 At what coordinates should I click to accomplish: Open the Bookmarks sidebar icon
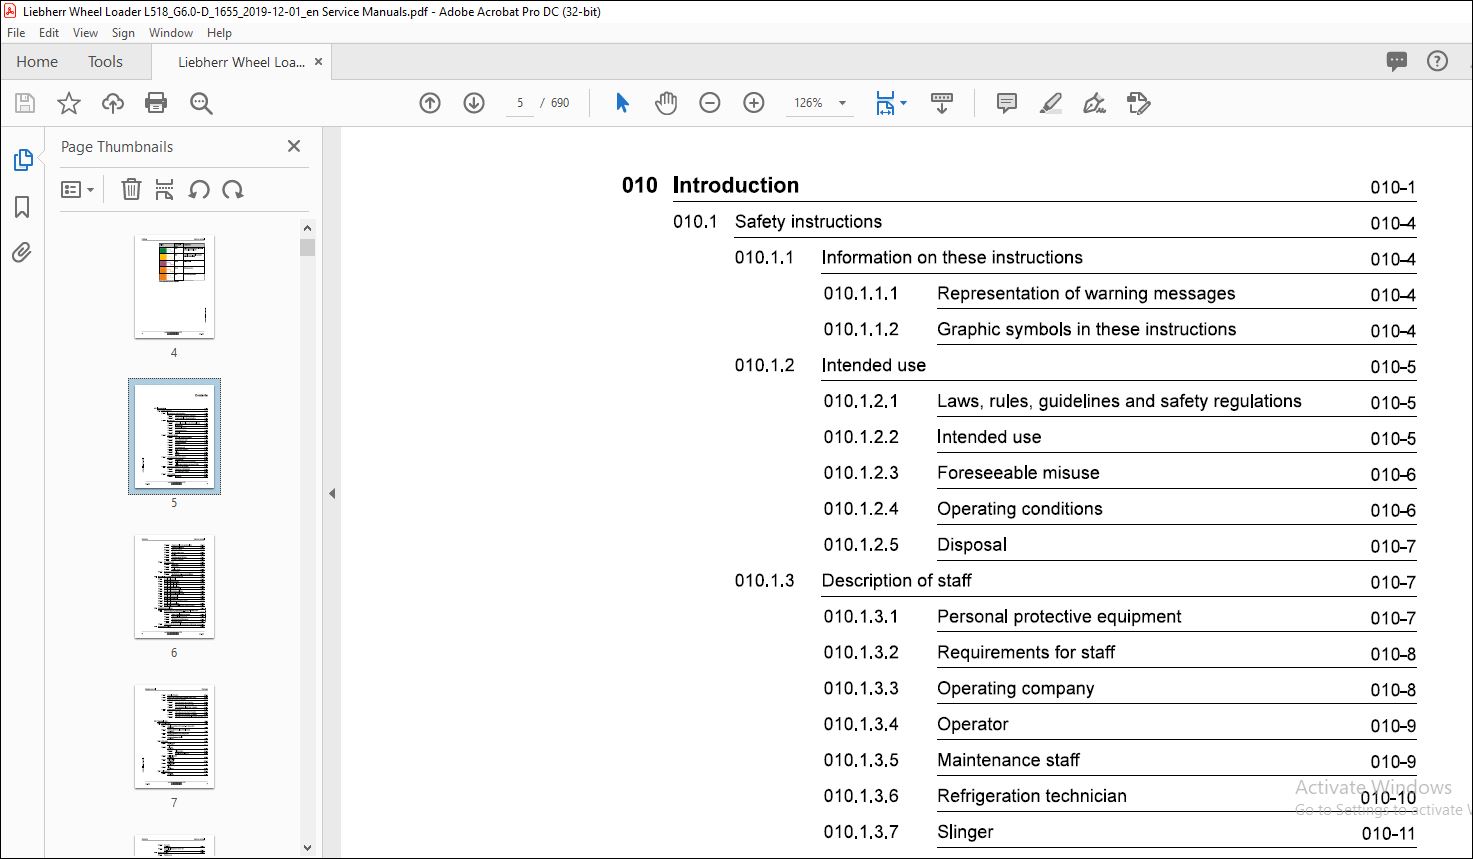(x=22, y=207)
